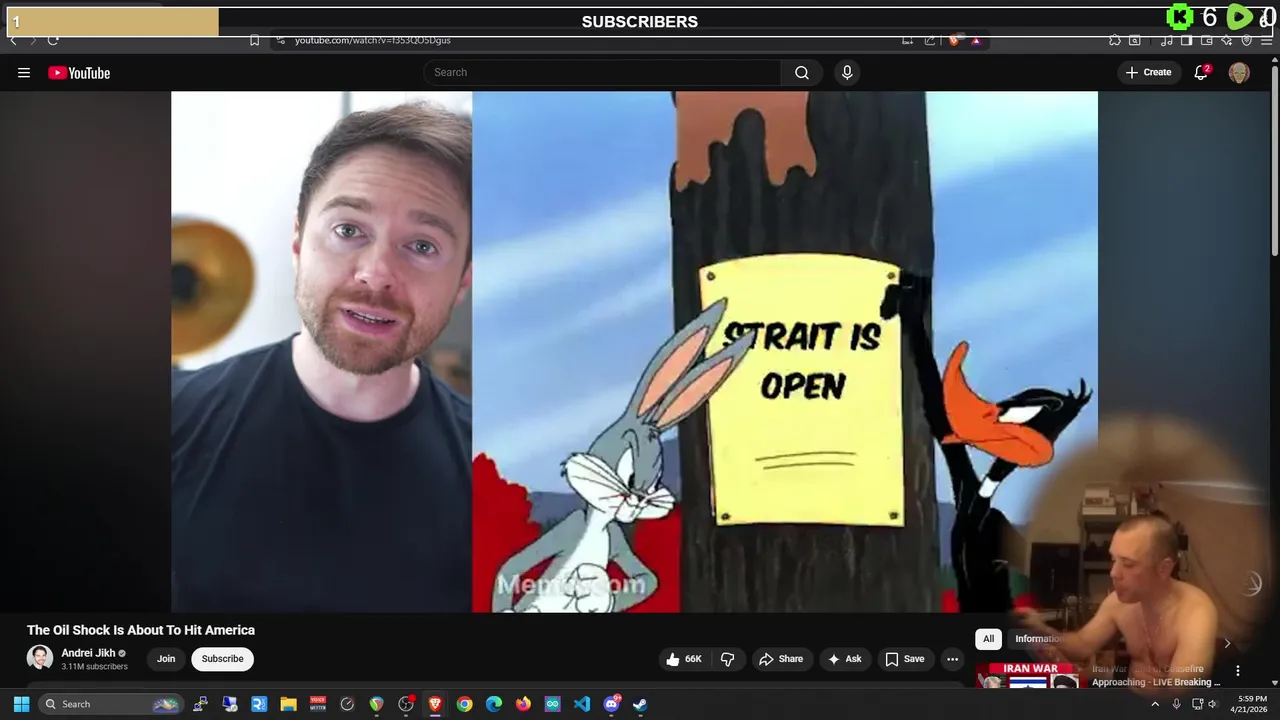This screenshot has width=1280, height=720.
Task: Open Steam from taskbar
Action: tap(640, 704)
